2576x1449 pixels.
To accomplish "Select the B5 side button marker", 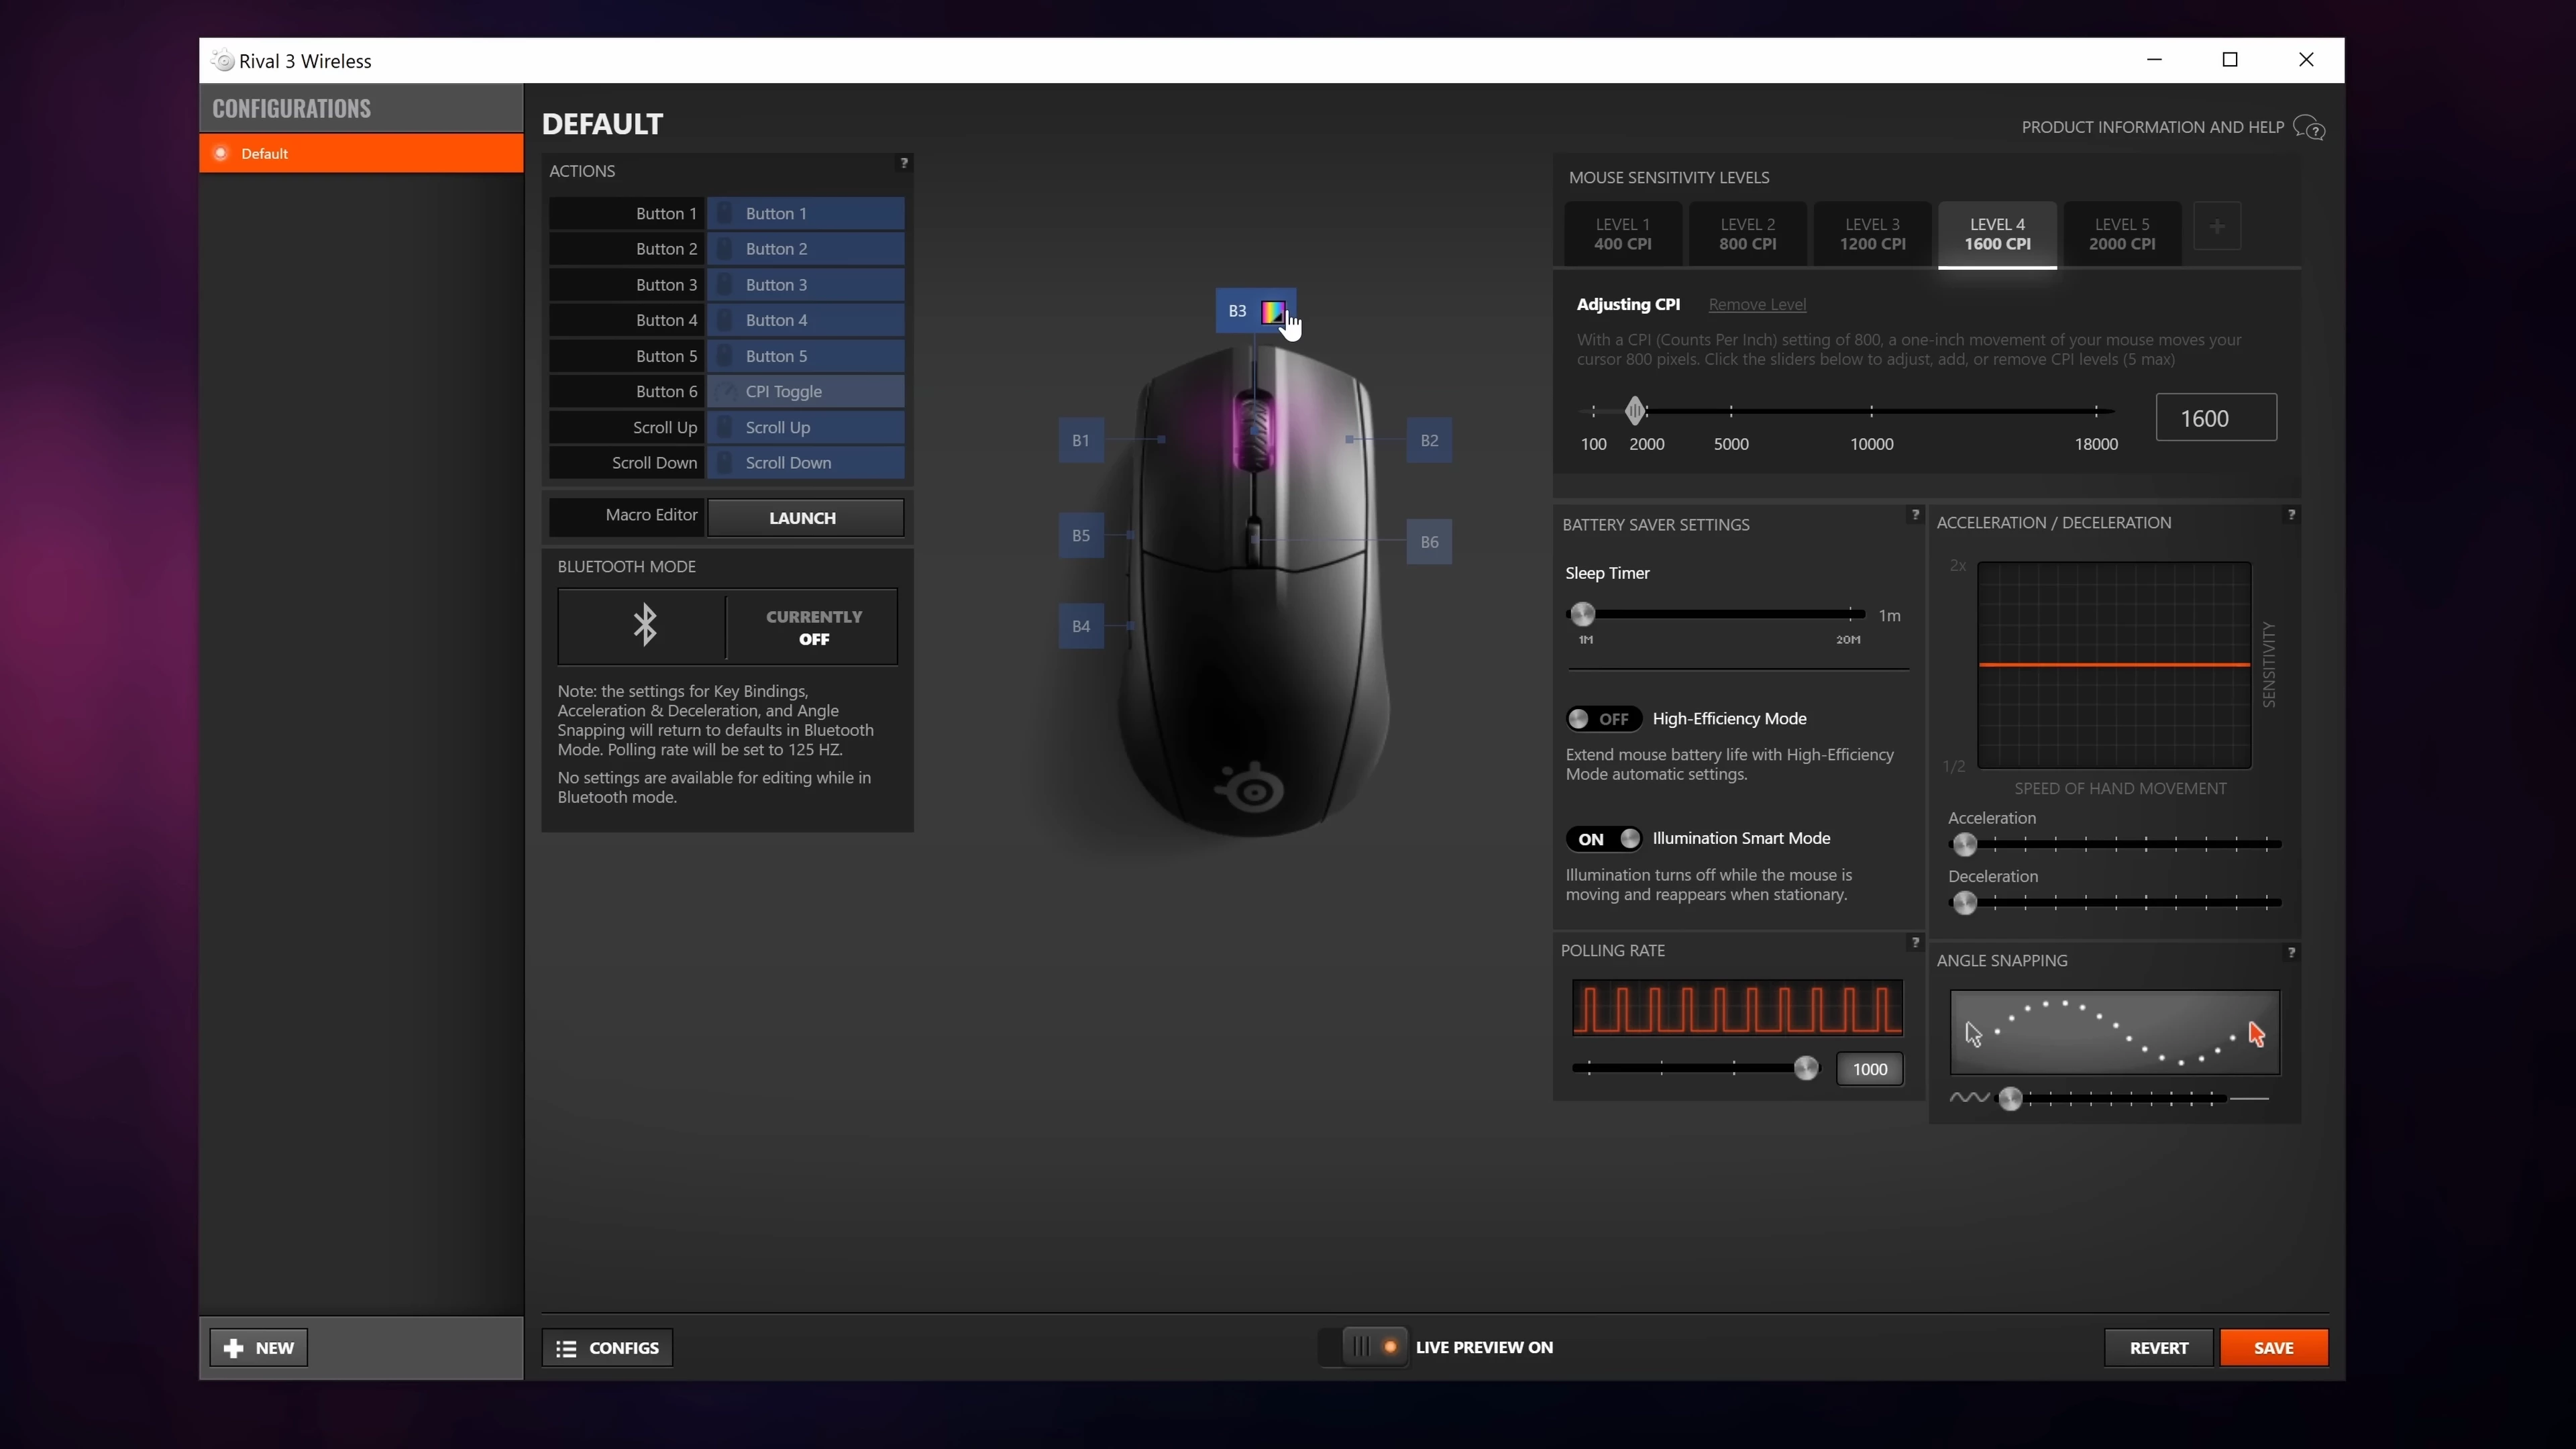I will tap(1081, 535).
